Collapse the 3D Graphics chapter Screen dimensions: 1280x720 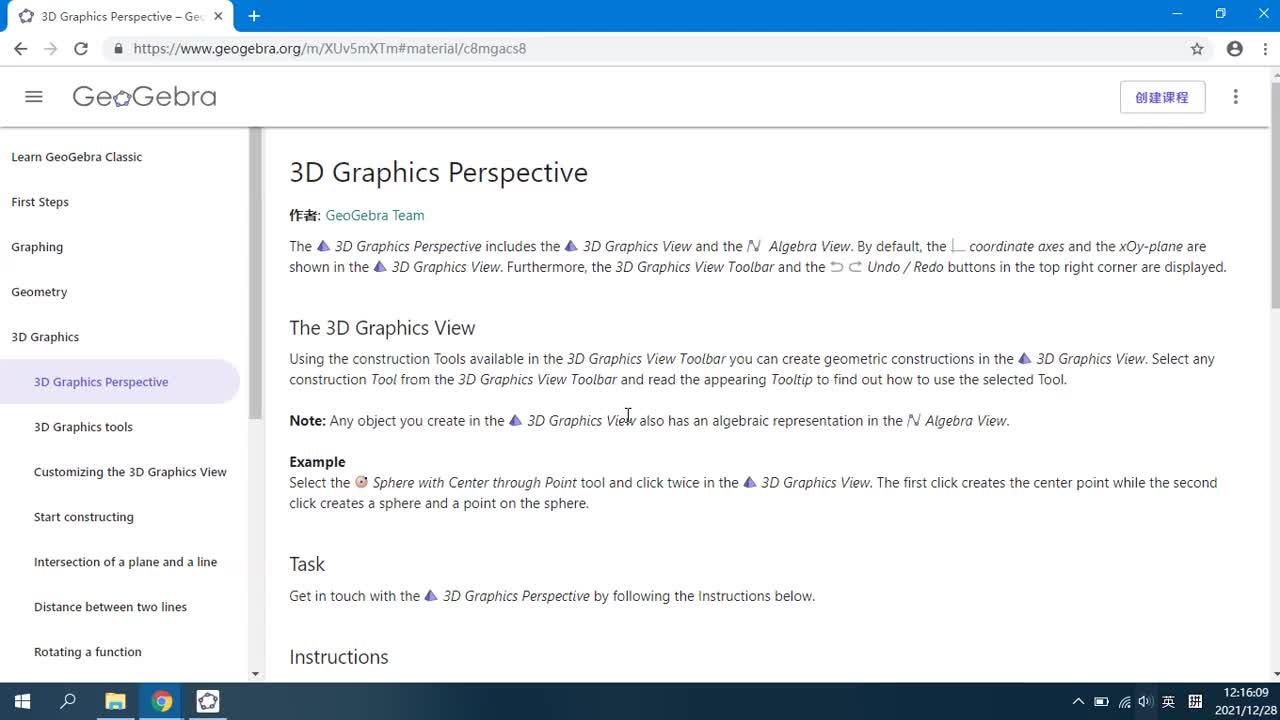point(45,337)
